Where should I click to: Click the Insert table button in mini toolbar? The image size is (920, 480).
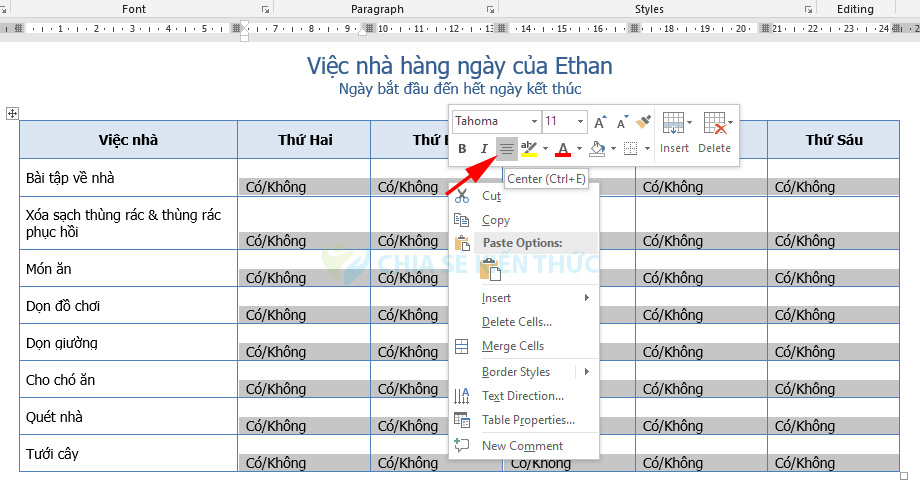pos(674,131)
